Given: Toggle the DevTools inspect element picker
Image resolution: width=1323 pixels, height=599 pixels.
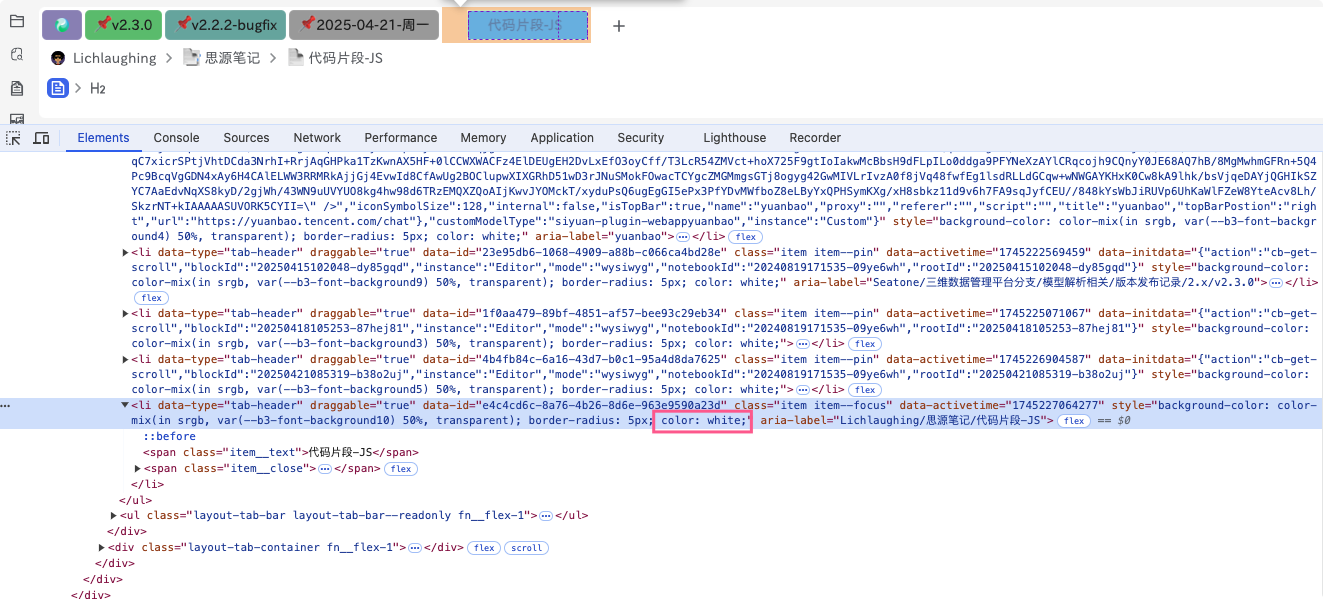Looking at the screenshot, I should pyautogui.click(x=14, y=138).
